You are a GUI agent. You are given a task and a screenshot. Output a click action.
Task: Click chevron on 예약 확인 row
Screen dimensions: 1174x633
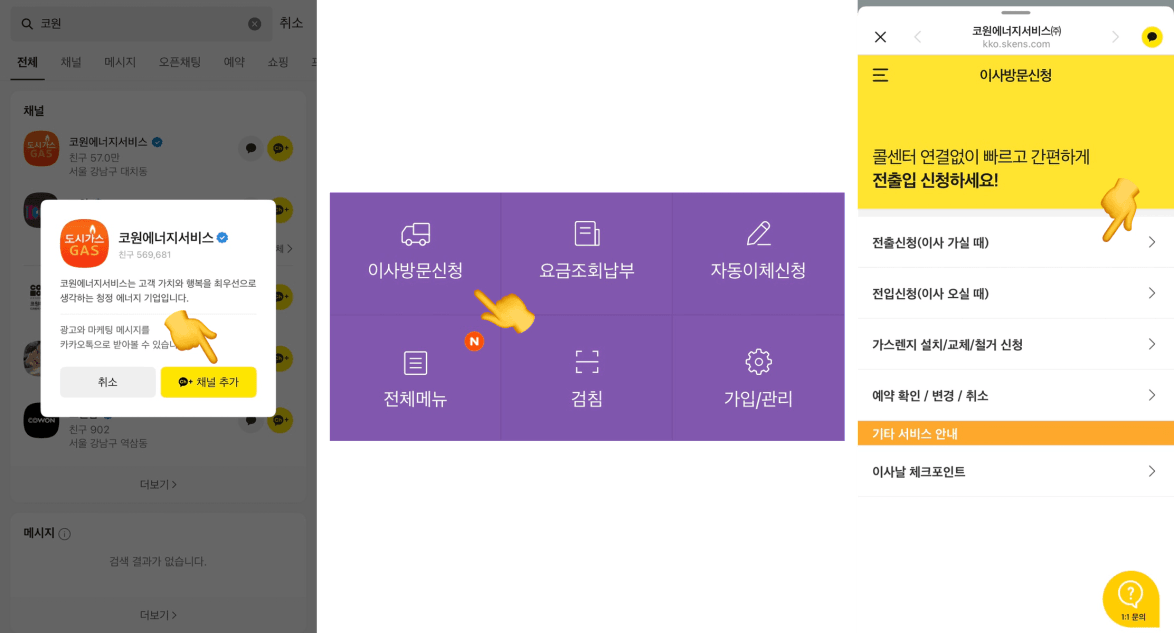(1152, 395)
